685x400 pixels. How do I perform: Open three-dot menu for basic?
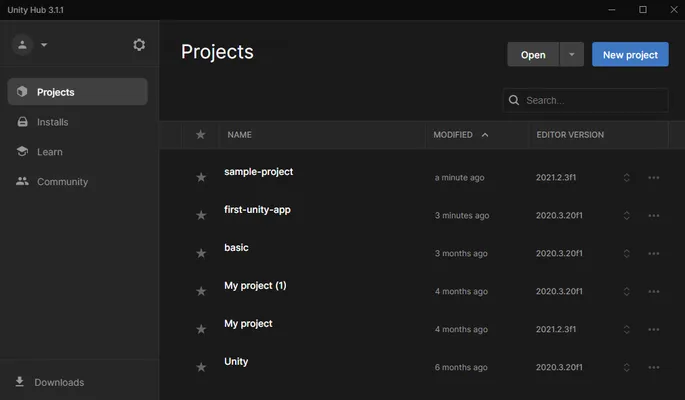pyautogui.click(x=654, y=253)
